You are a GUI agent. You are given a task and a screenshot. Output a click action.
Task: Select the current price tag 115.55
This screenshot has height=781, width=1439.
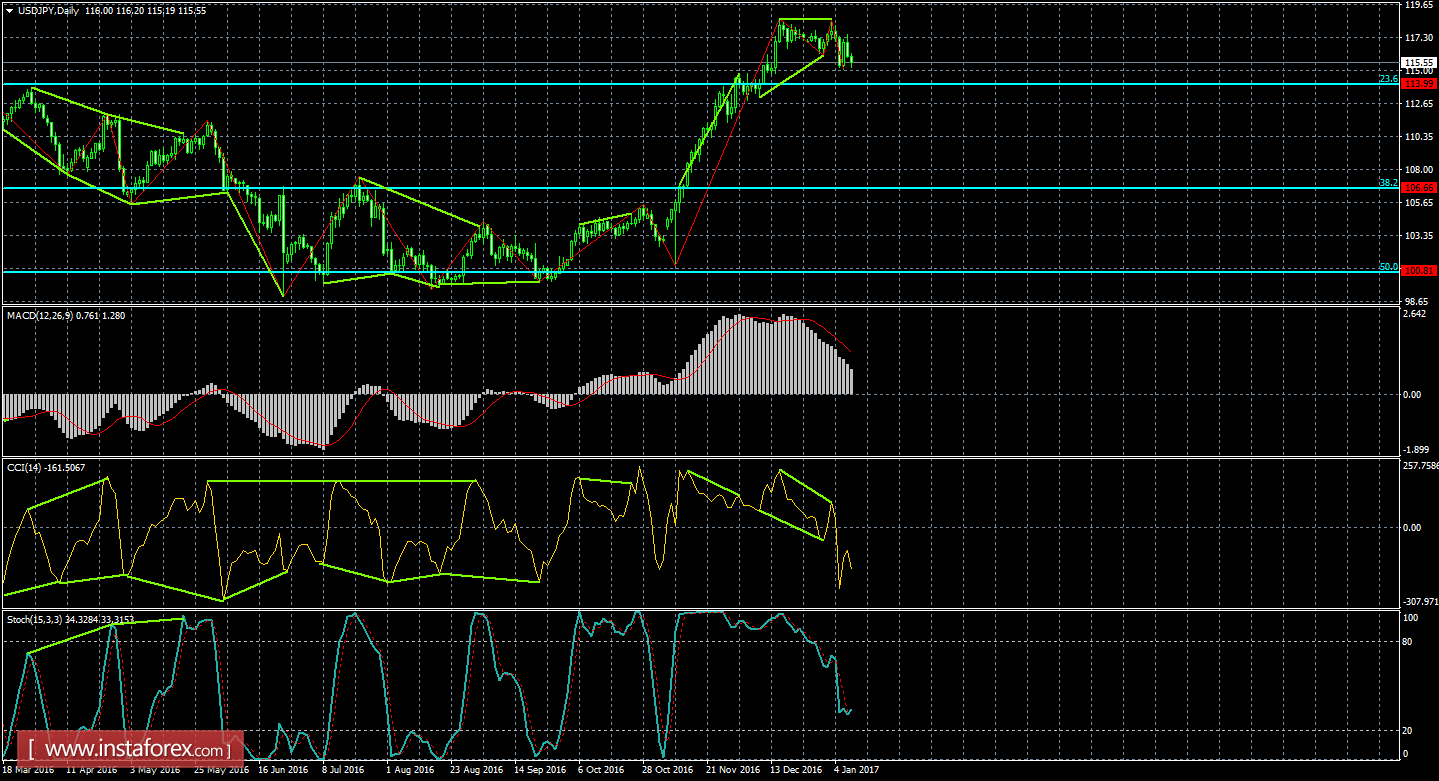tap(1418, 62)
